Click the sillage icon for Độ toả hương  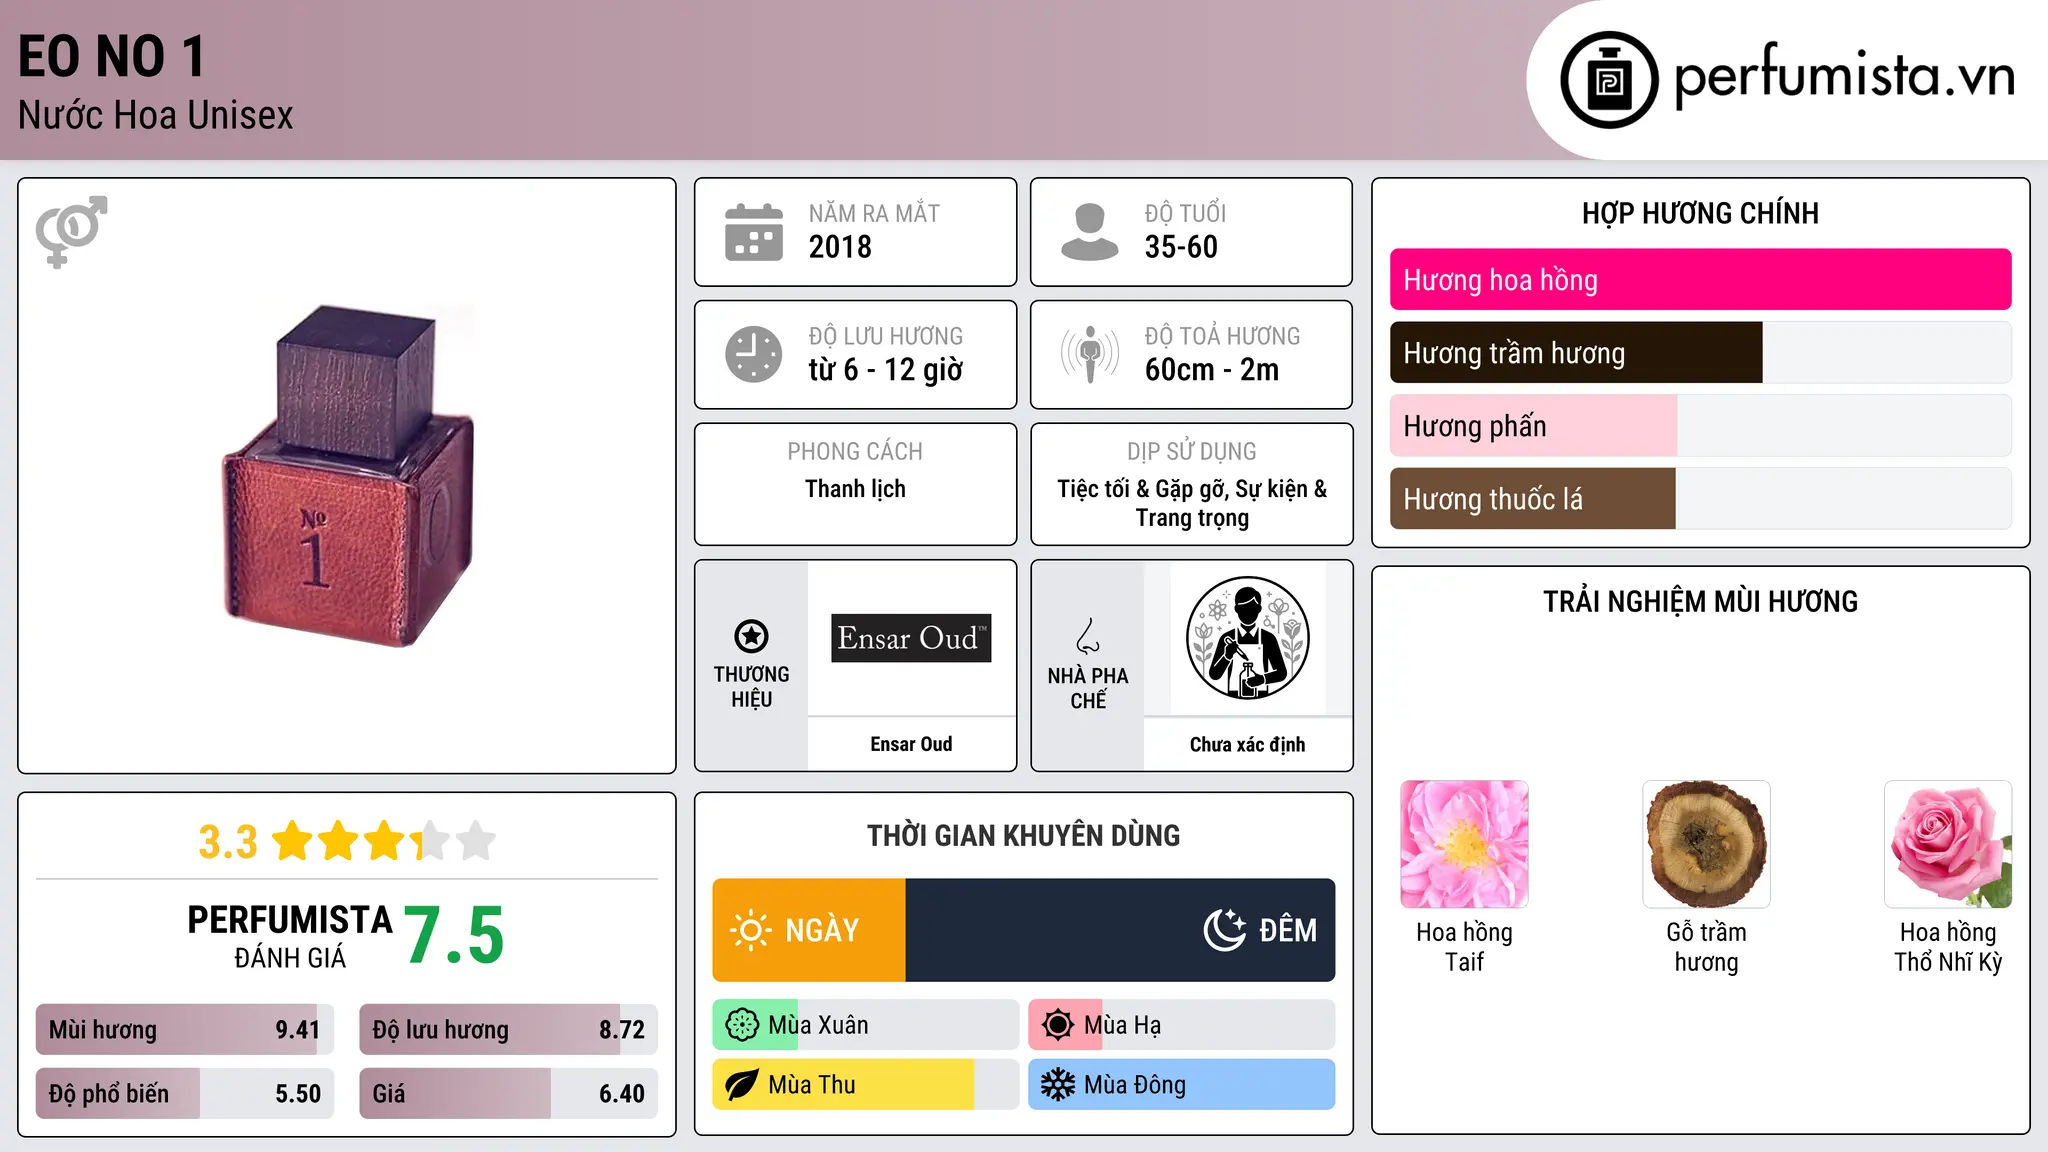pos(1089,354)
